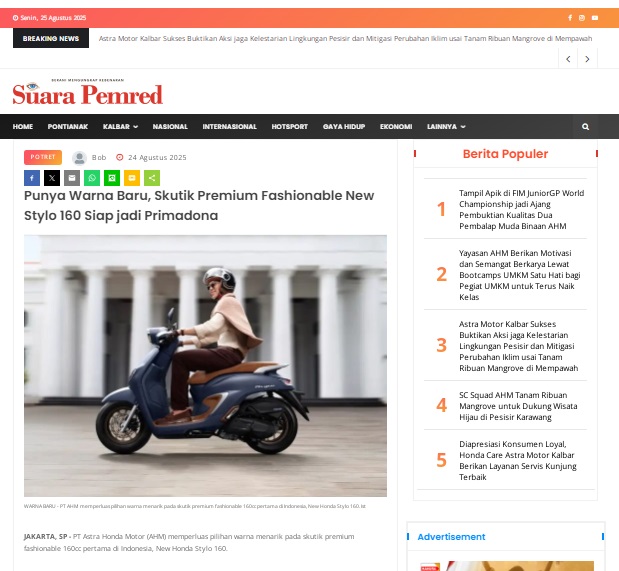
Task: Open Facebook page from top bar
Action: click(570, 18)
